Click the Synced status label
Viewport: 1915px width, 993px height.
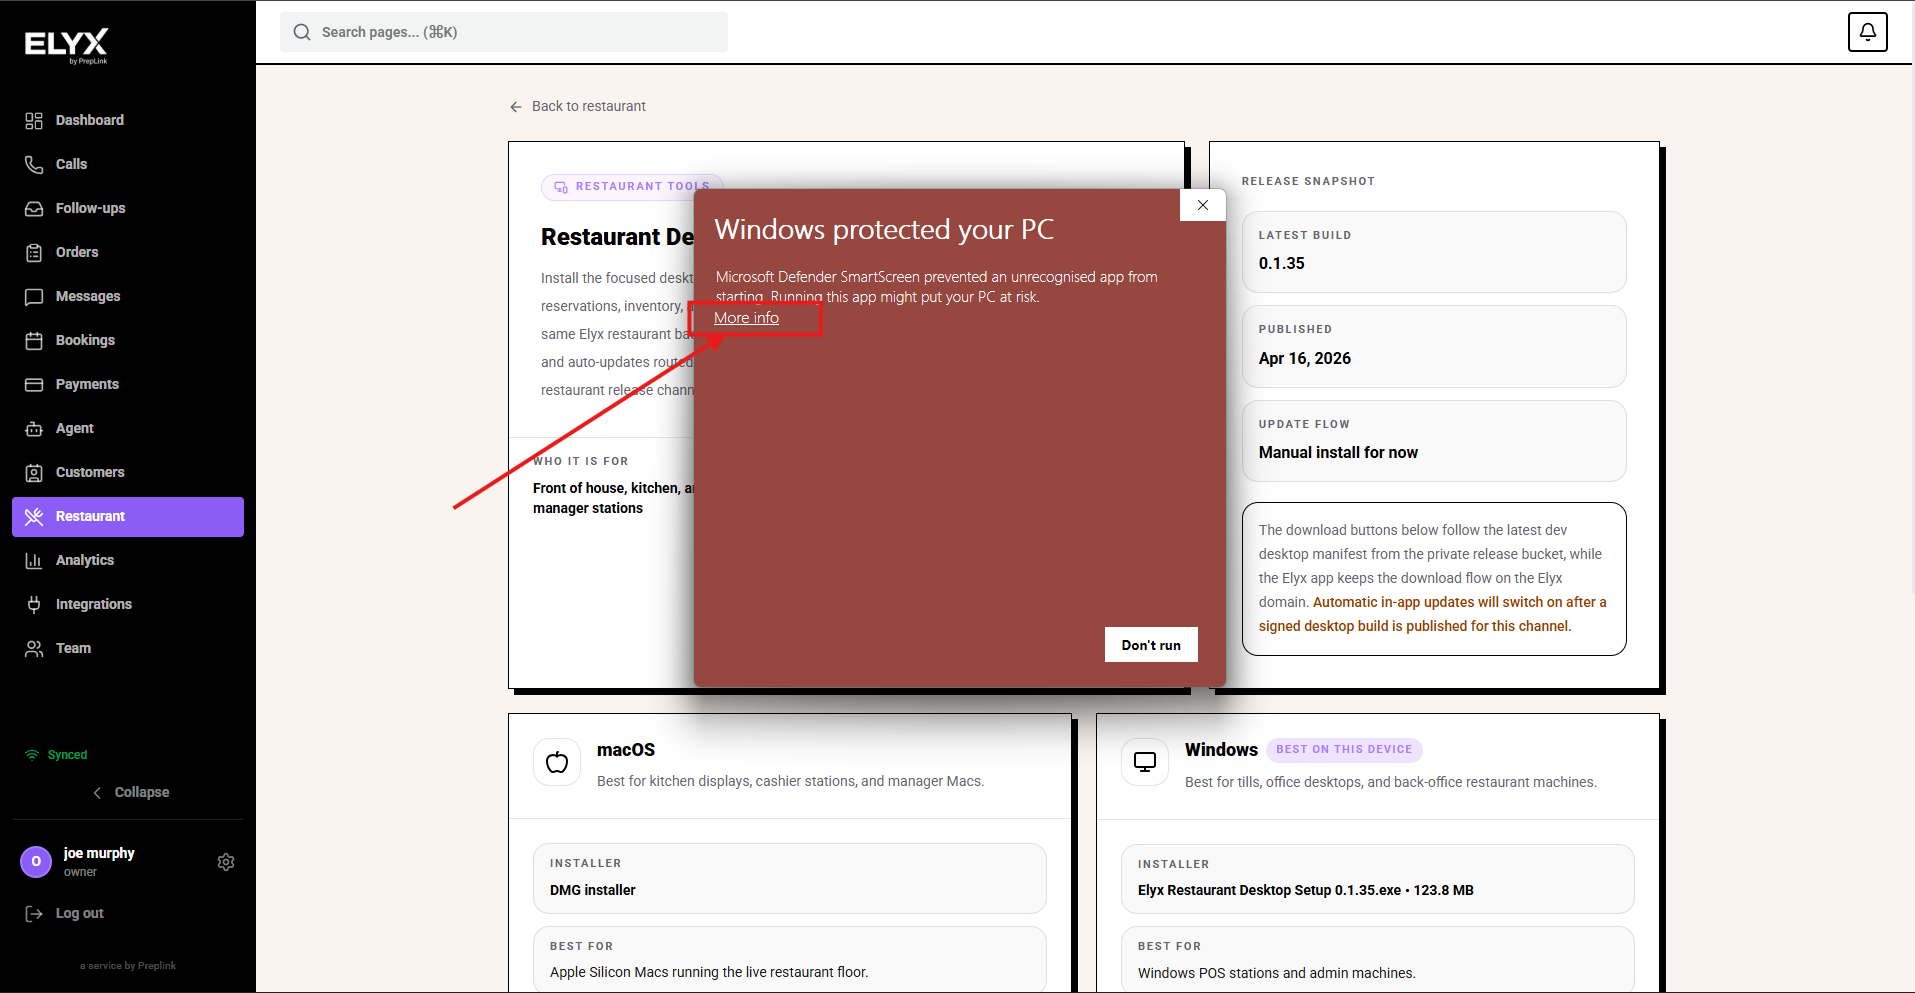(67, 755)
